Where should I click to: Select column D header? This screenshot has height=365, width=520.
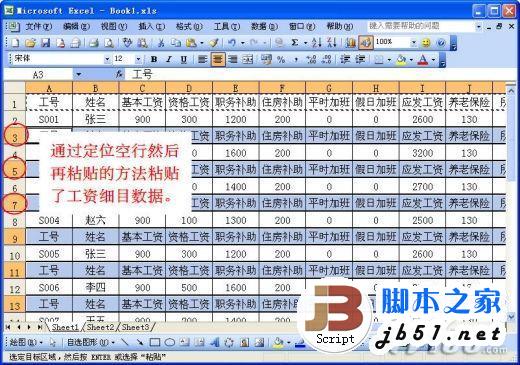pos(189,88)
